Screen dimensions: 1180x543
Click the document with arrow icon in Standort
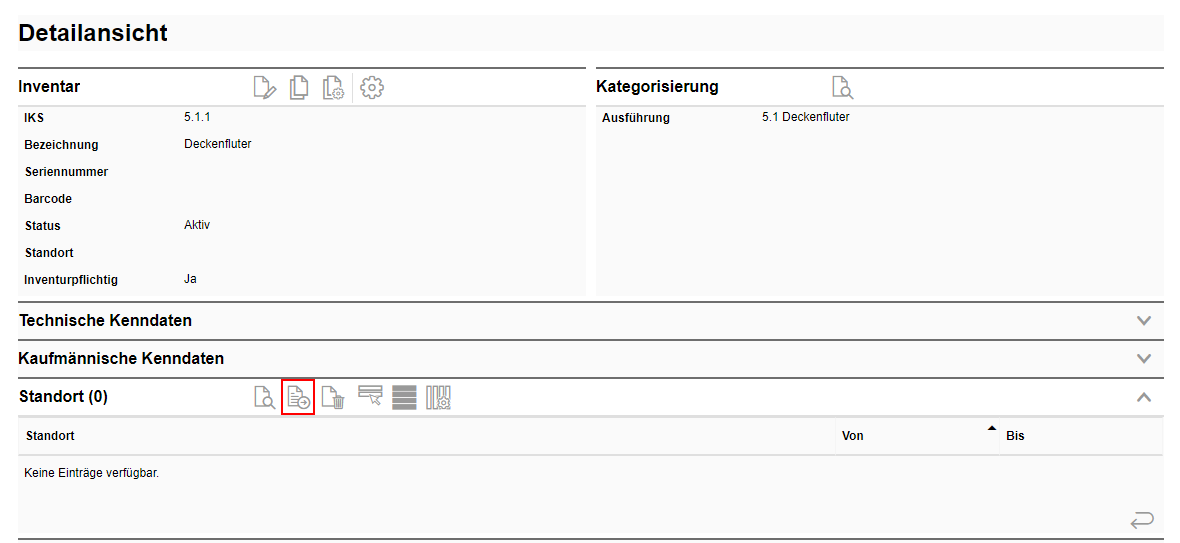point(298,397)
